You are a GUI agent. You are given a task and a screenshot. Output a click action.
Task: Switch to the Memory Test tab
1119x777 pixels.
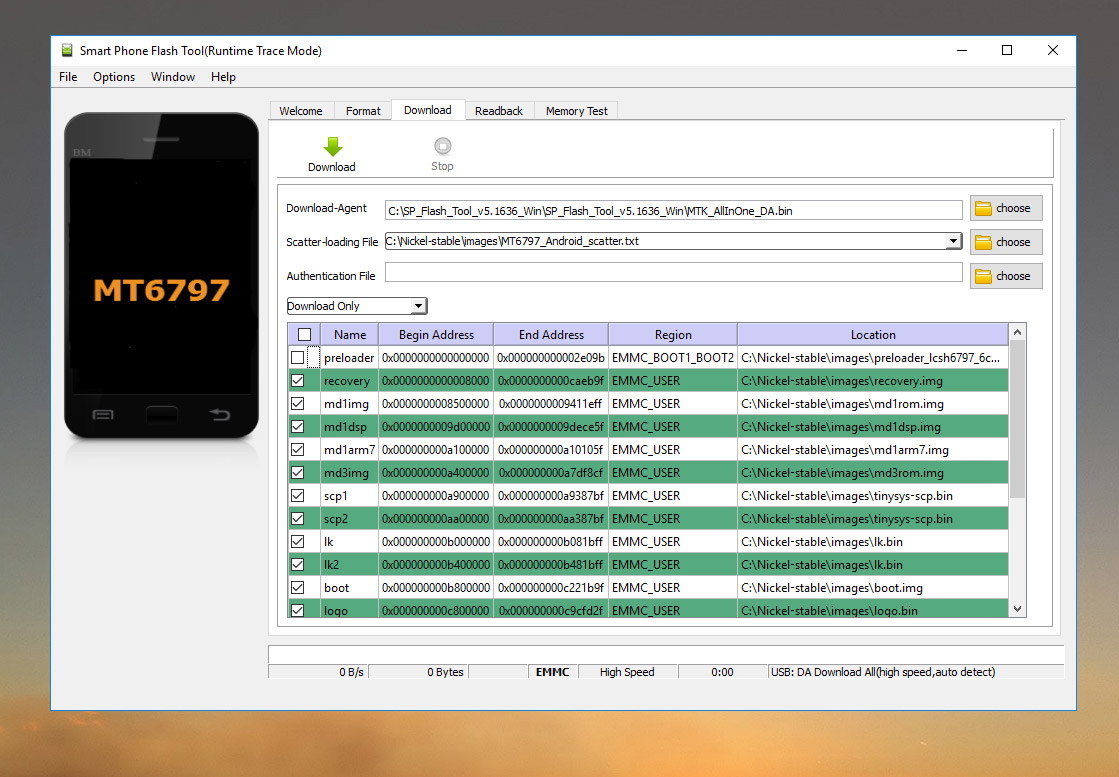tap(576, 111)
